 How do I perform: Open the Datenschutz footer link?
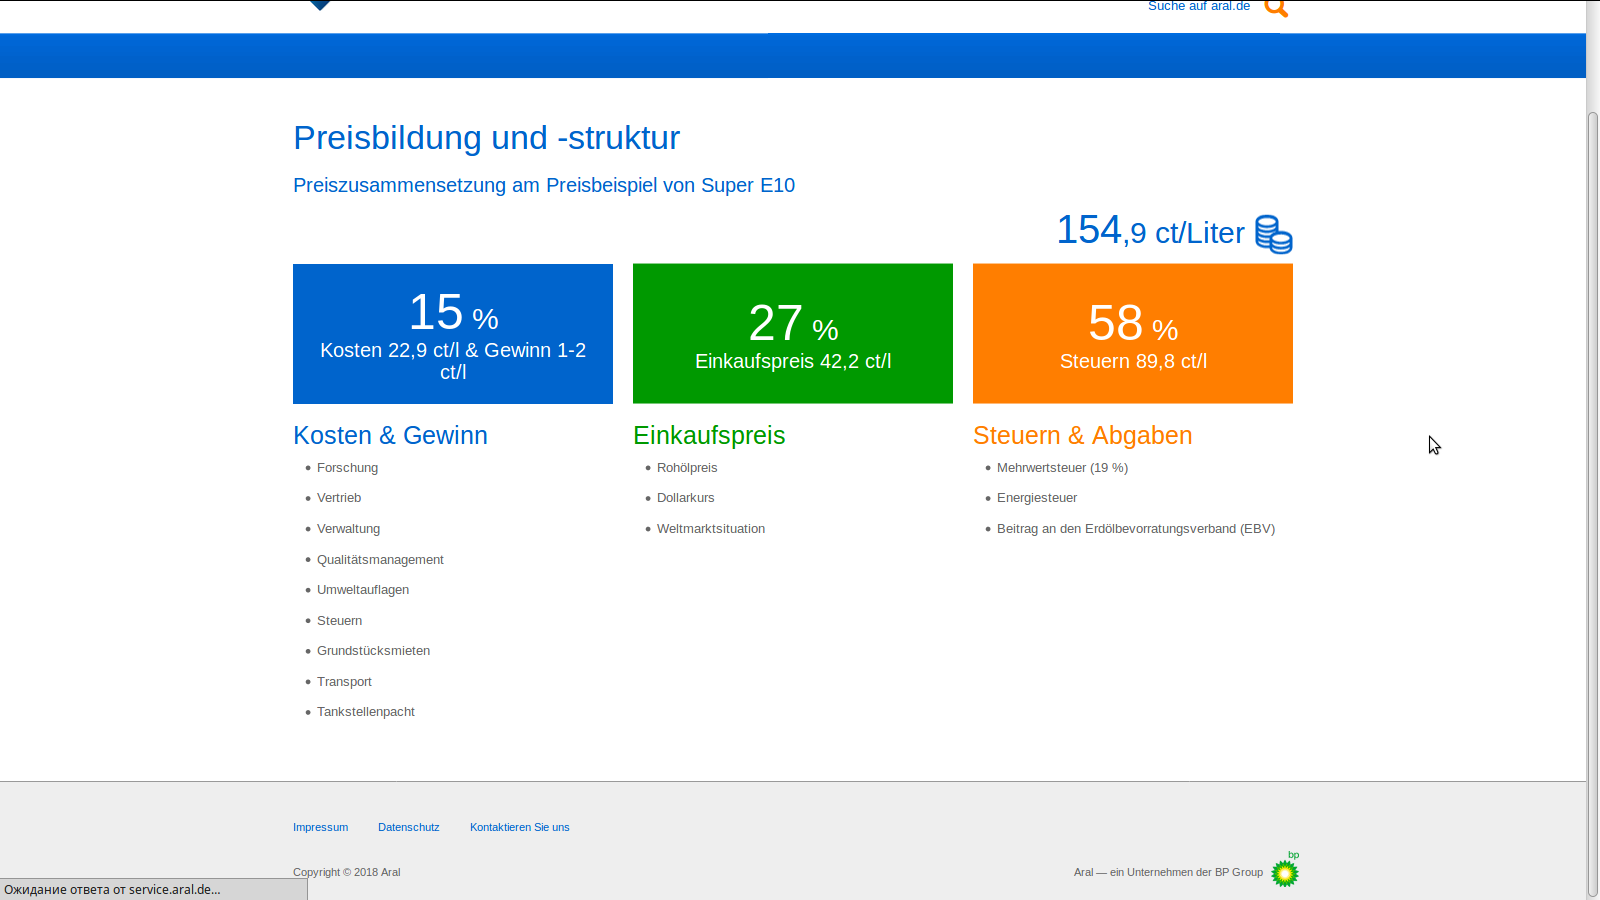(x=408, y=827)
